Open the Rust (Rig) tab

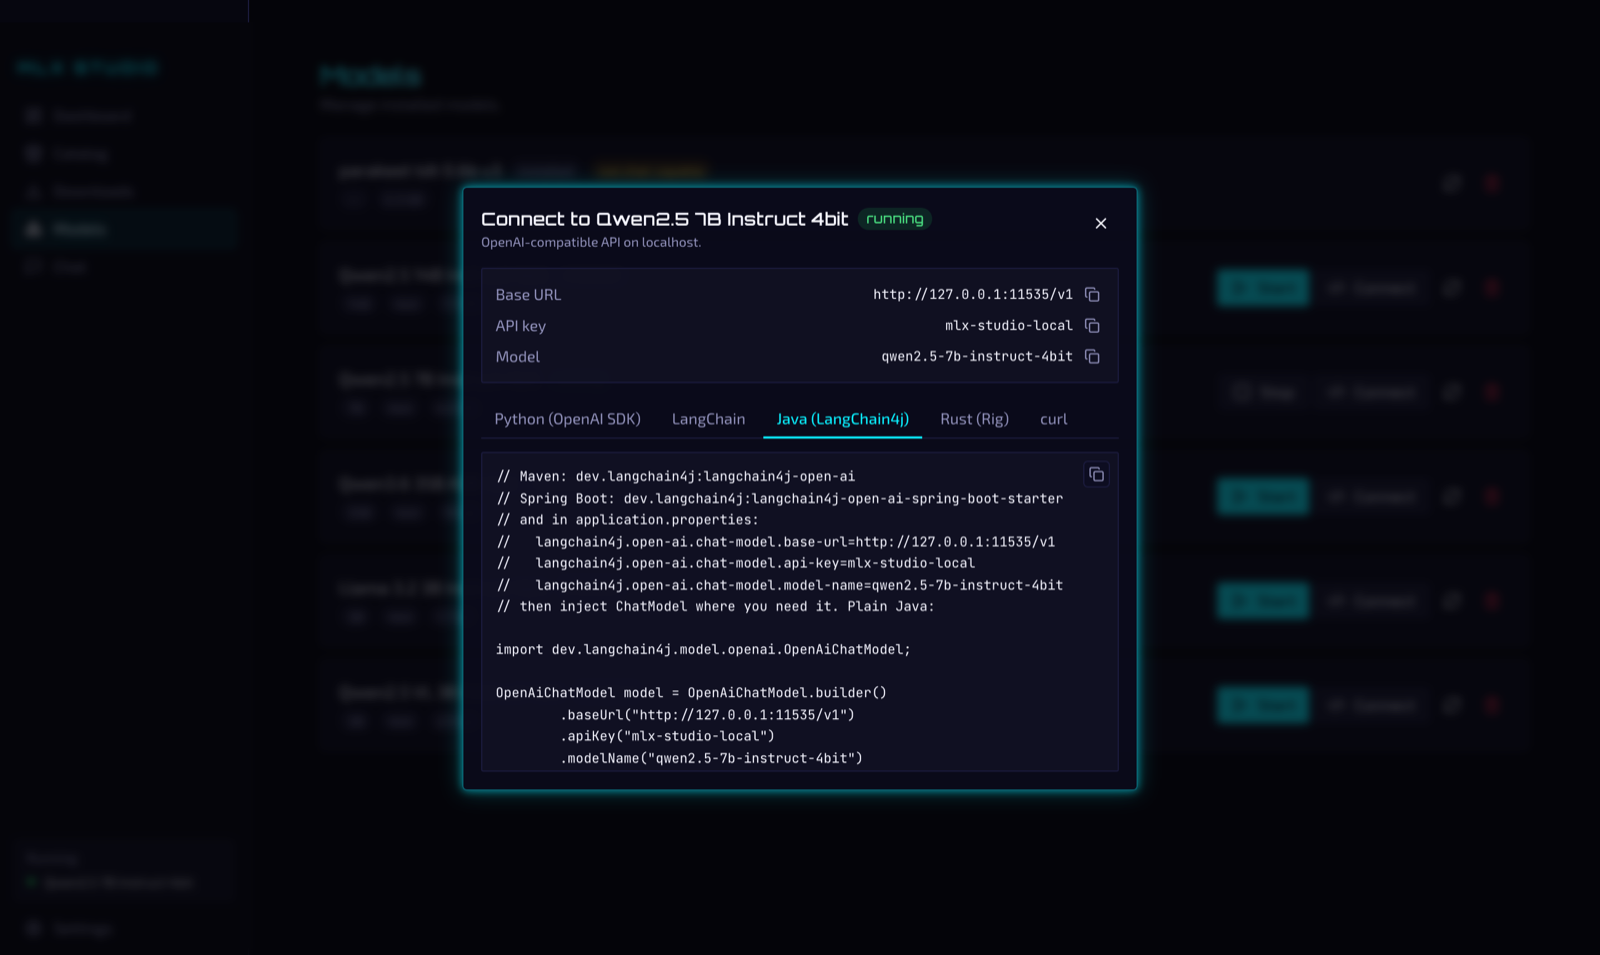pos(974,419)
